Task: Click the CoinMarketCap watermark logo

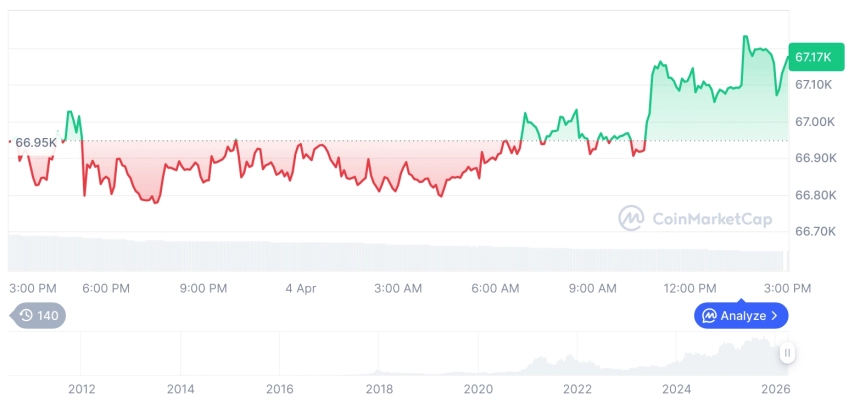Action: point(631,218)
